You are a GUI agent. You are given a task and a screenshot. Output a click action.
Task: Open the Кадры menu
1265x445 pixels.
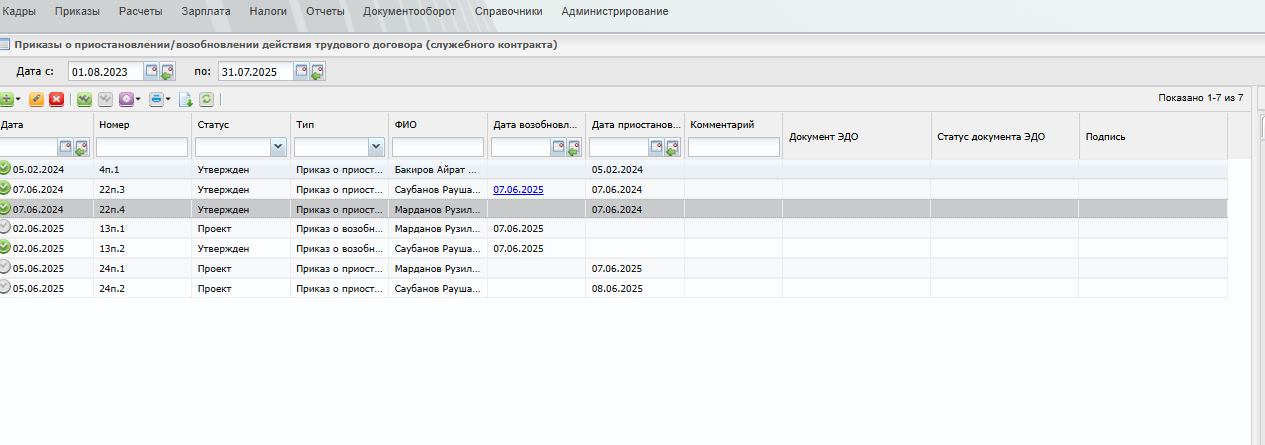tap(20, 11)
